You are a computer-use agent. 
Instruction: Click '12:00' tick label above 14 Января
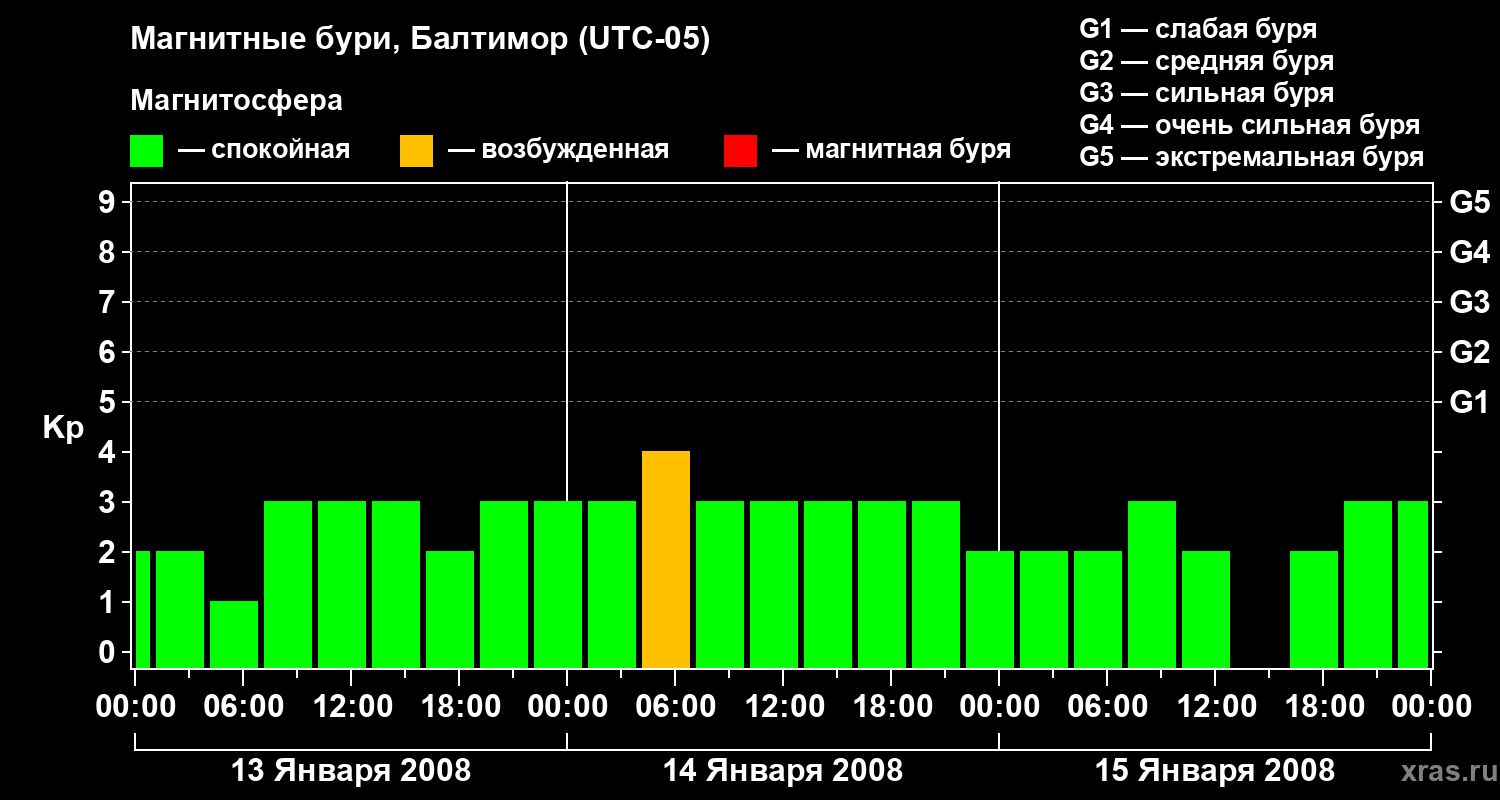783,707
